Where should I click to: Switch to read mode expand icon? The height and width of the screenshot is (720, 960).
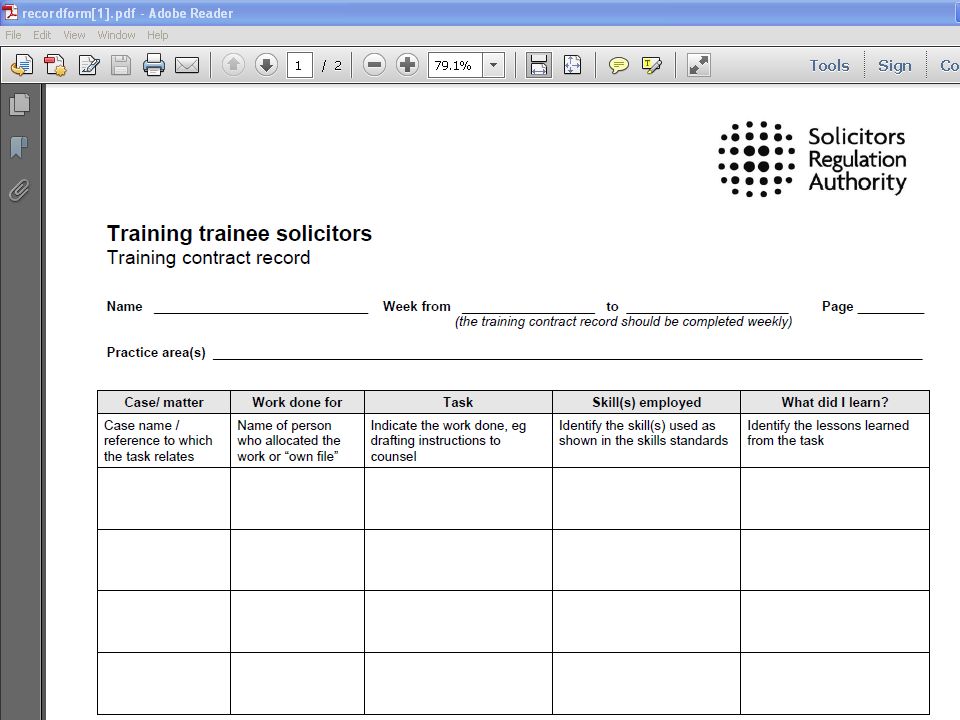point(699,65)
